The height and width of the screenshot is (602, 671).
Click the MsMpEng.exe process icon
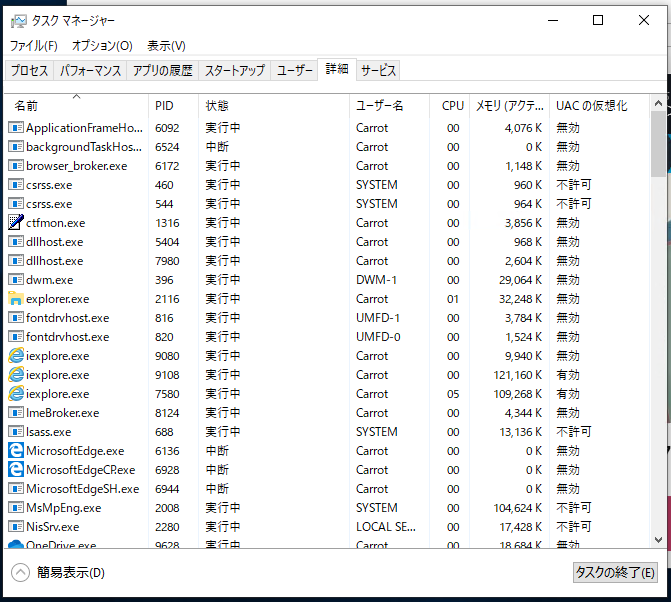coord(16,508)
